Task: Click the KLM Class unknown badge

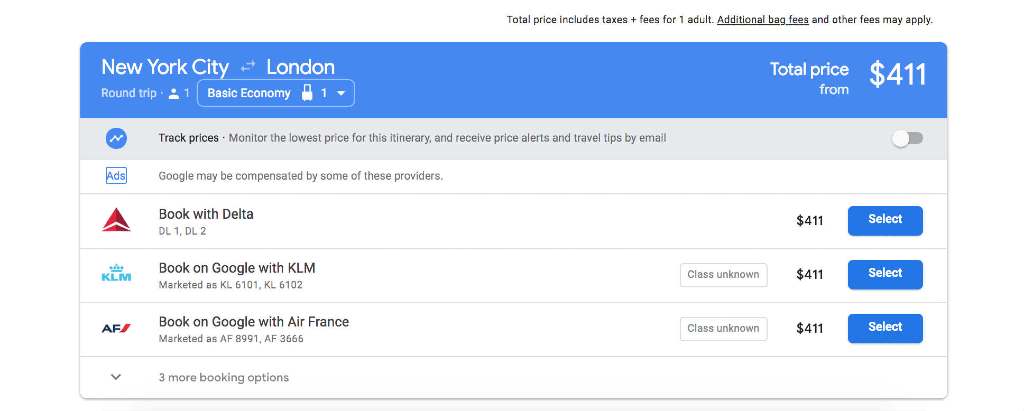Action: click(x=723, y=275)
